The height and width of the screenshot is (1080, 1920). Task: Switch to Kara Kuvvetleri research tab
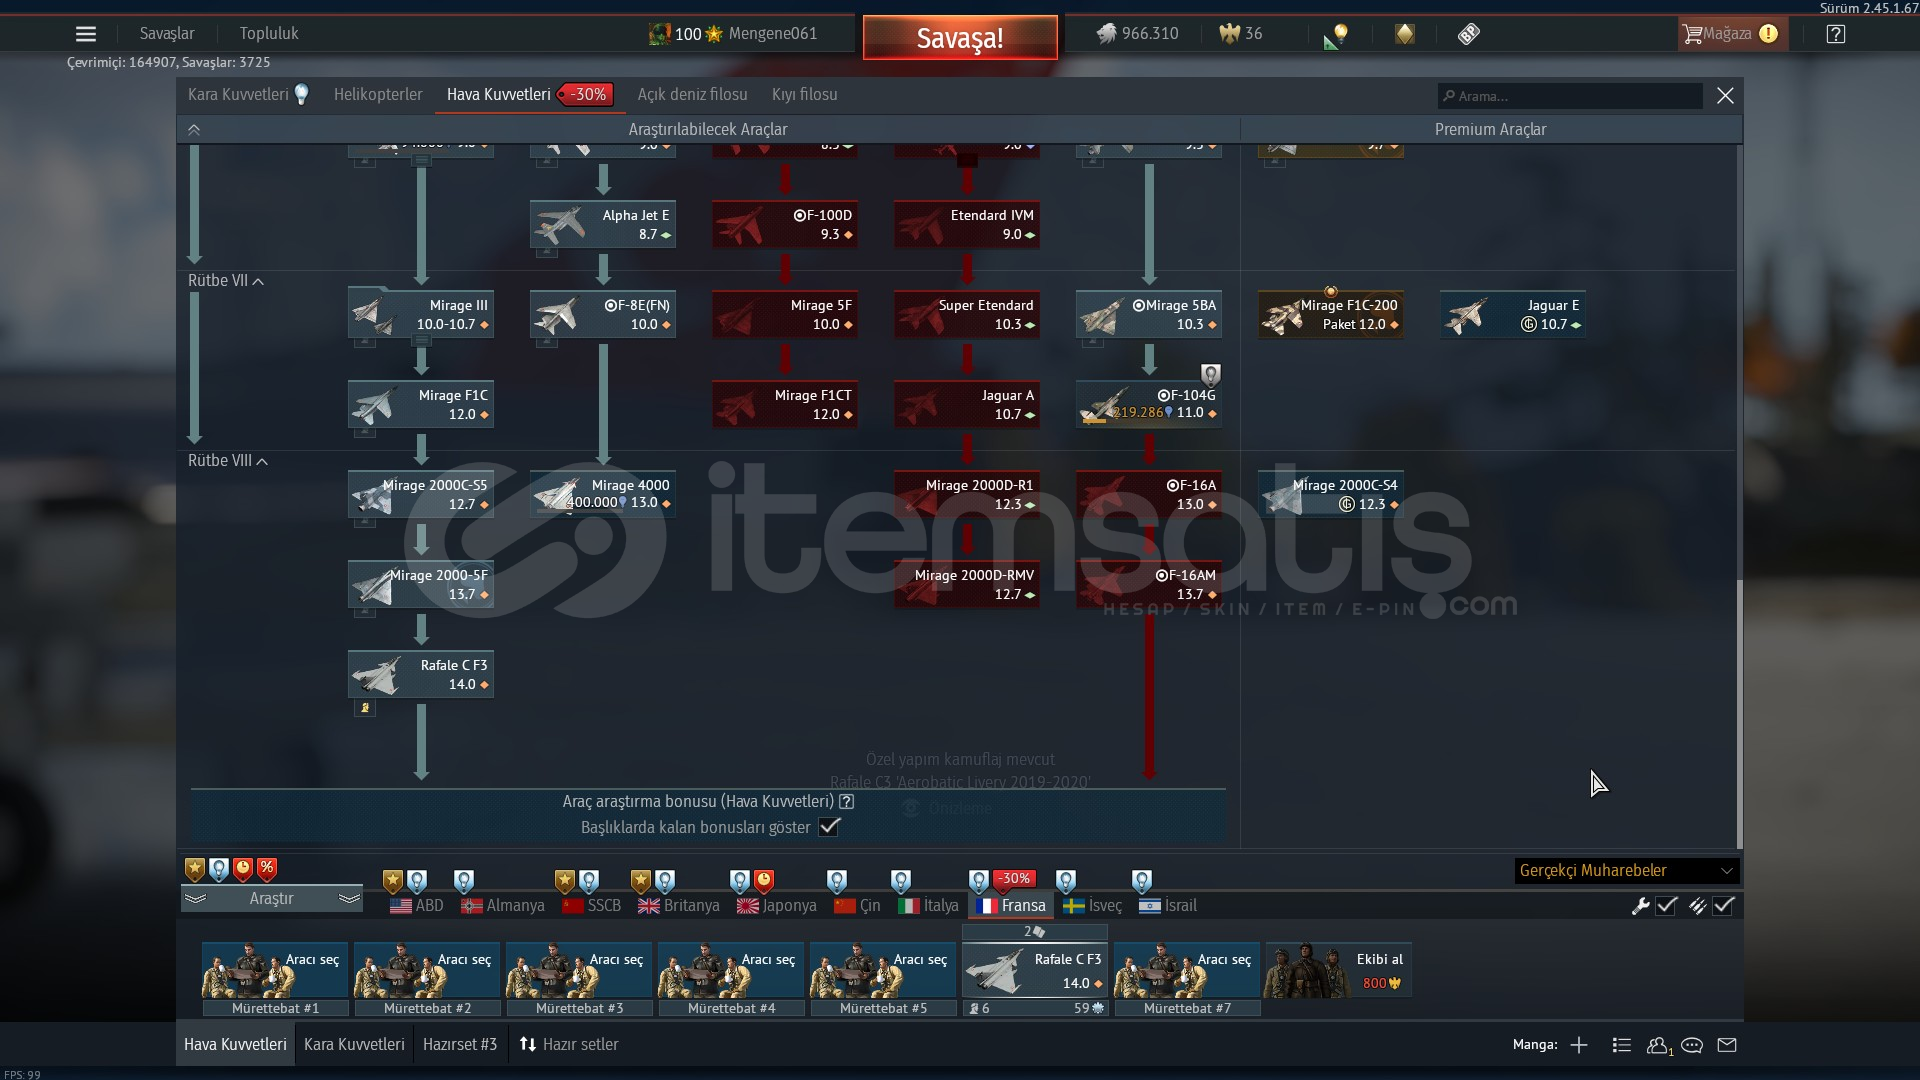point(238,95)
